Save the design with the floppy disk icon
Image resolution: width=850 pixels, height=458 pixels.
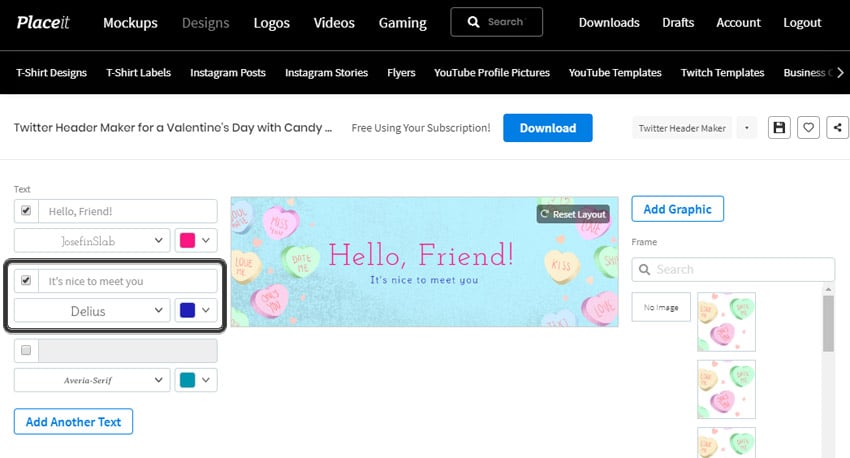click(x=779, y=127)
